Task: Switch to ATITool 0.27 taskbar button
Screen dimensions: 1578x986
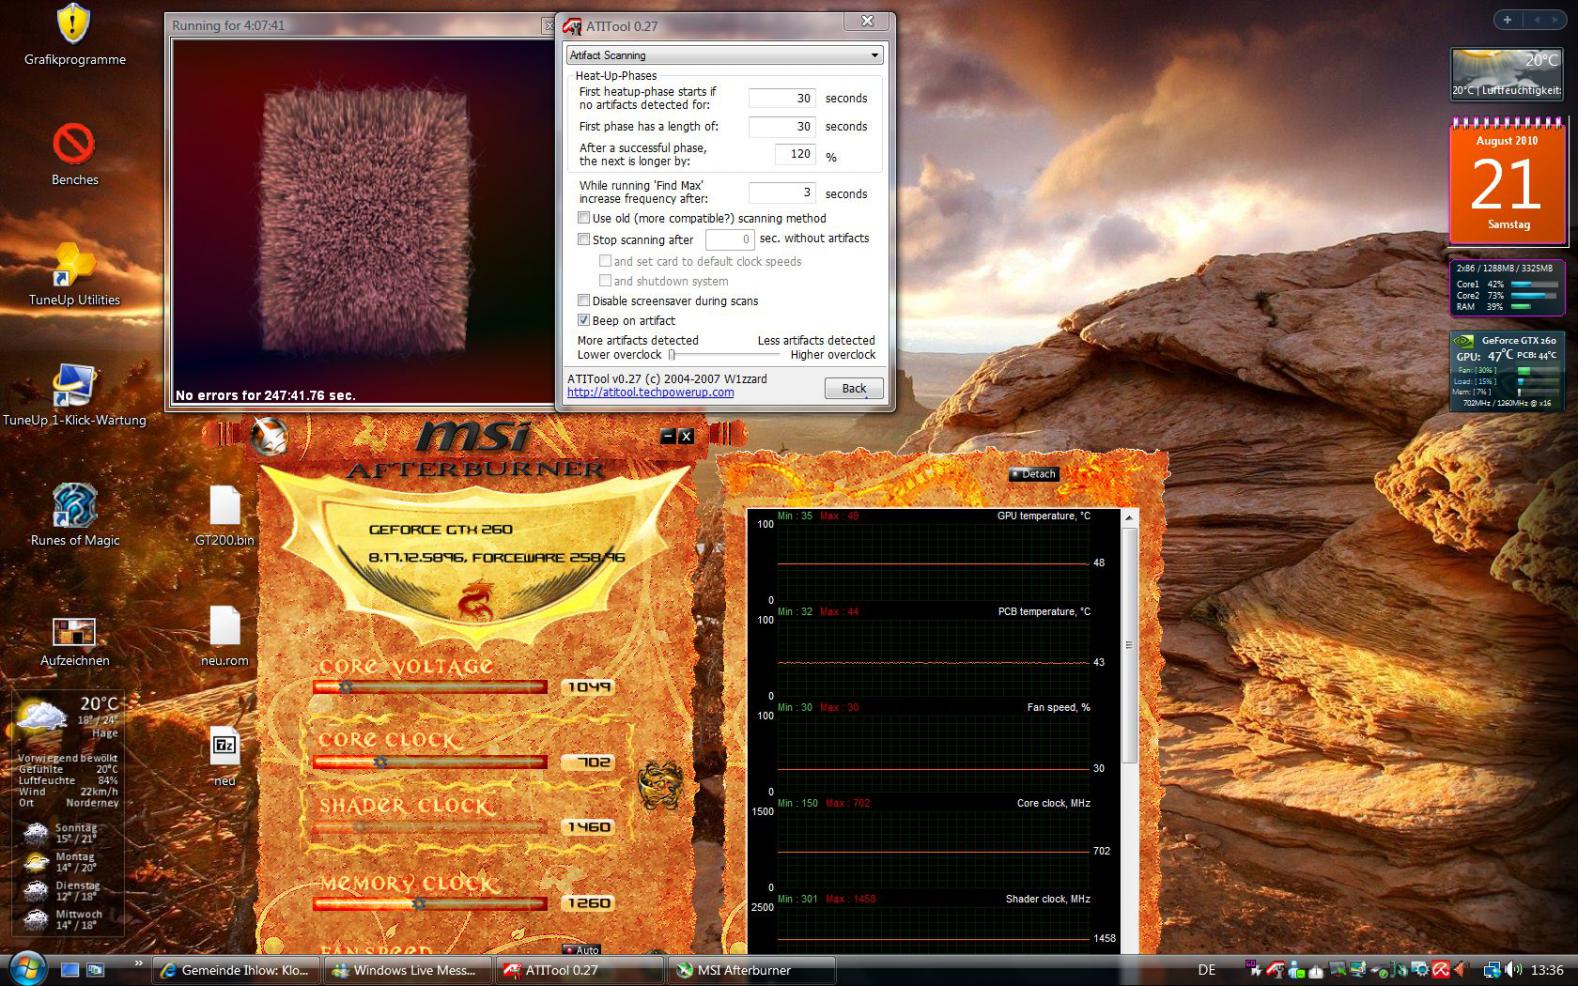Action: pyautogui.click(x=580, y=970)
